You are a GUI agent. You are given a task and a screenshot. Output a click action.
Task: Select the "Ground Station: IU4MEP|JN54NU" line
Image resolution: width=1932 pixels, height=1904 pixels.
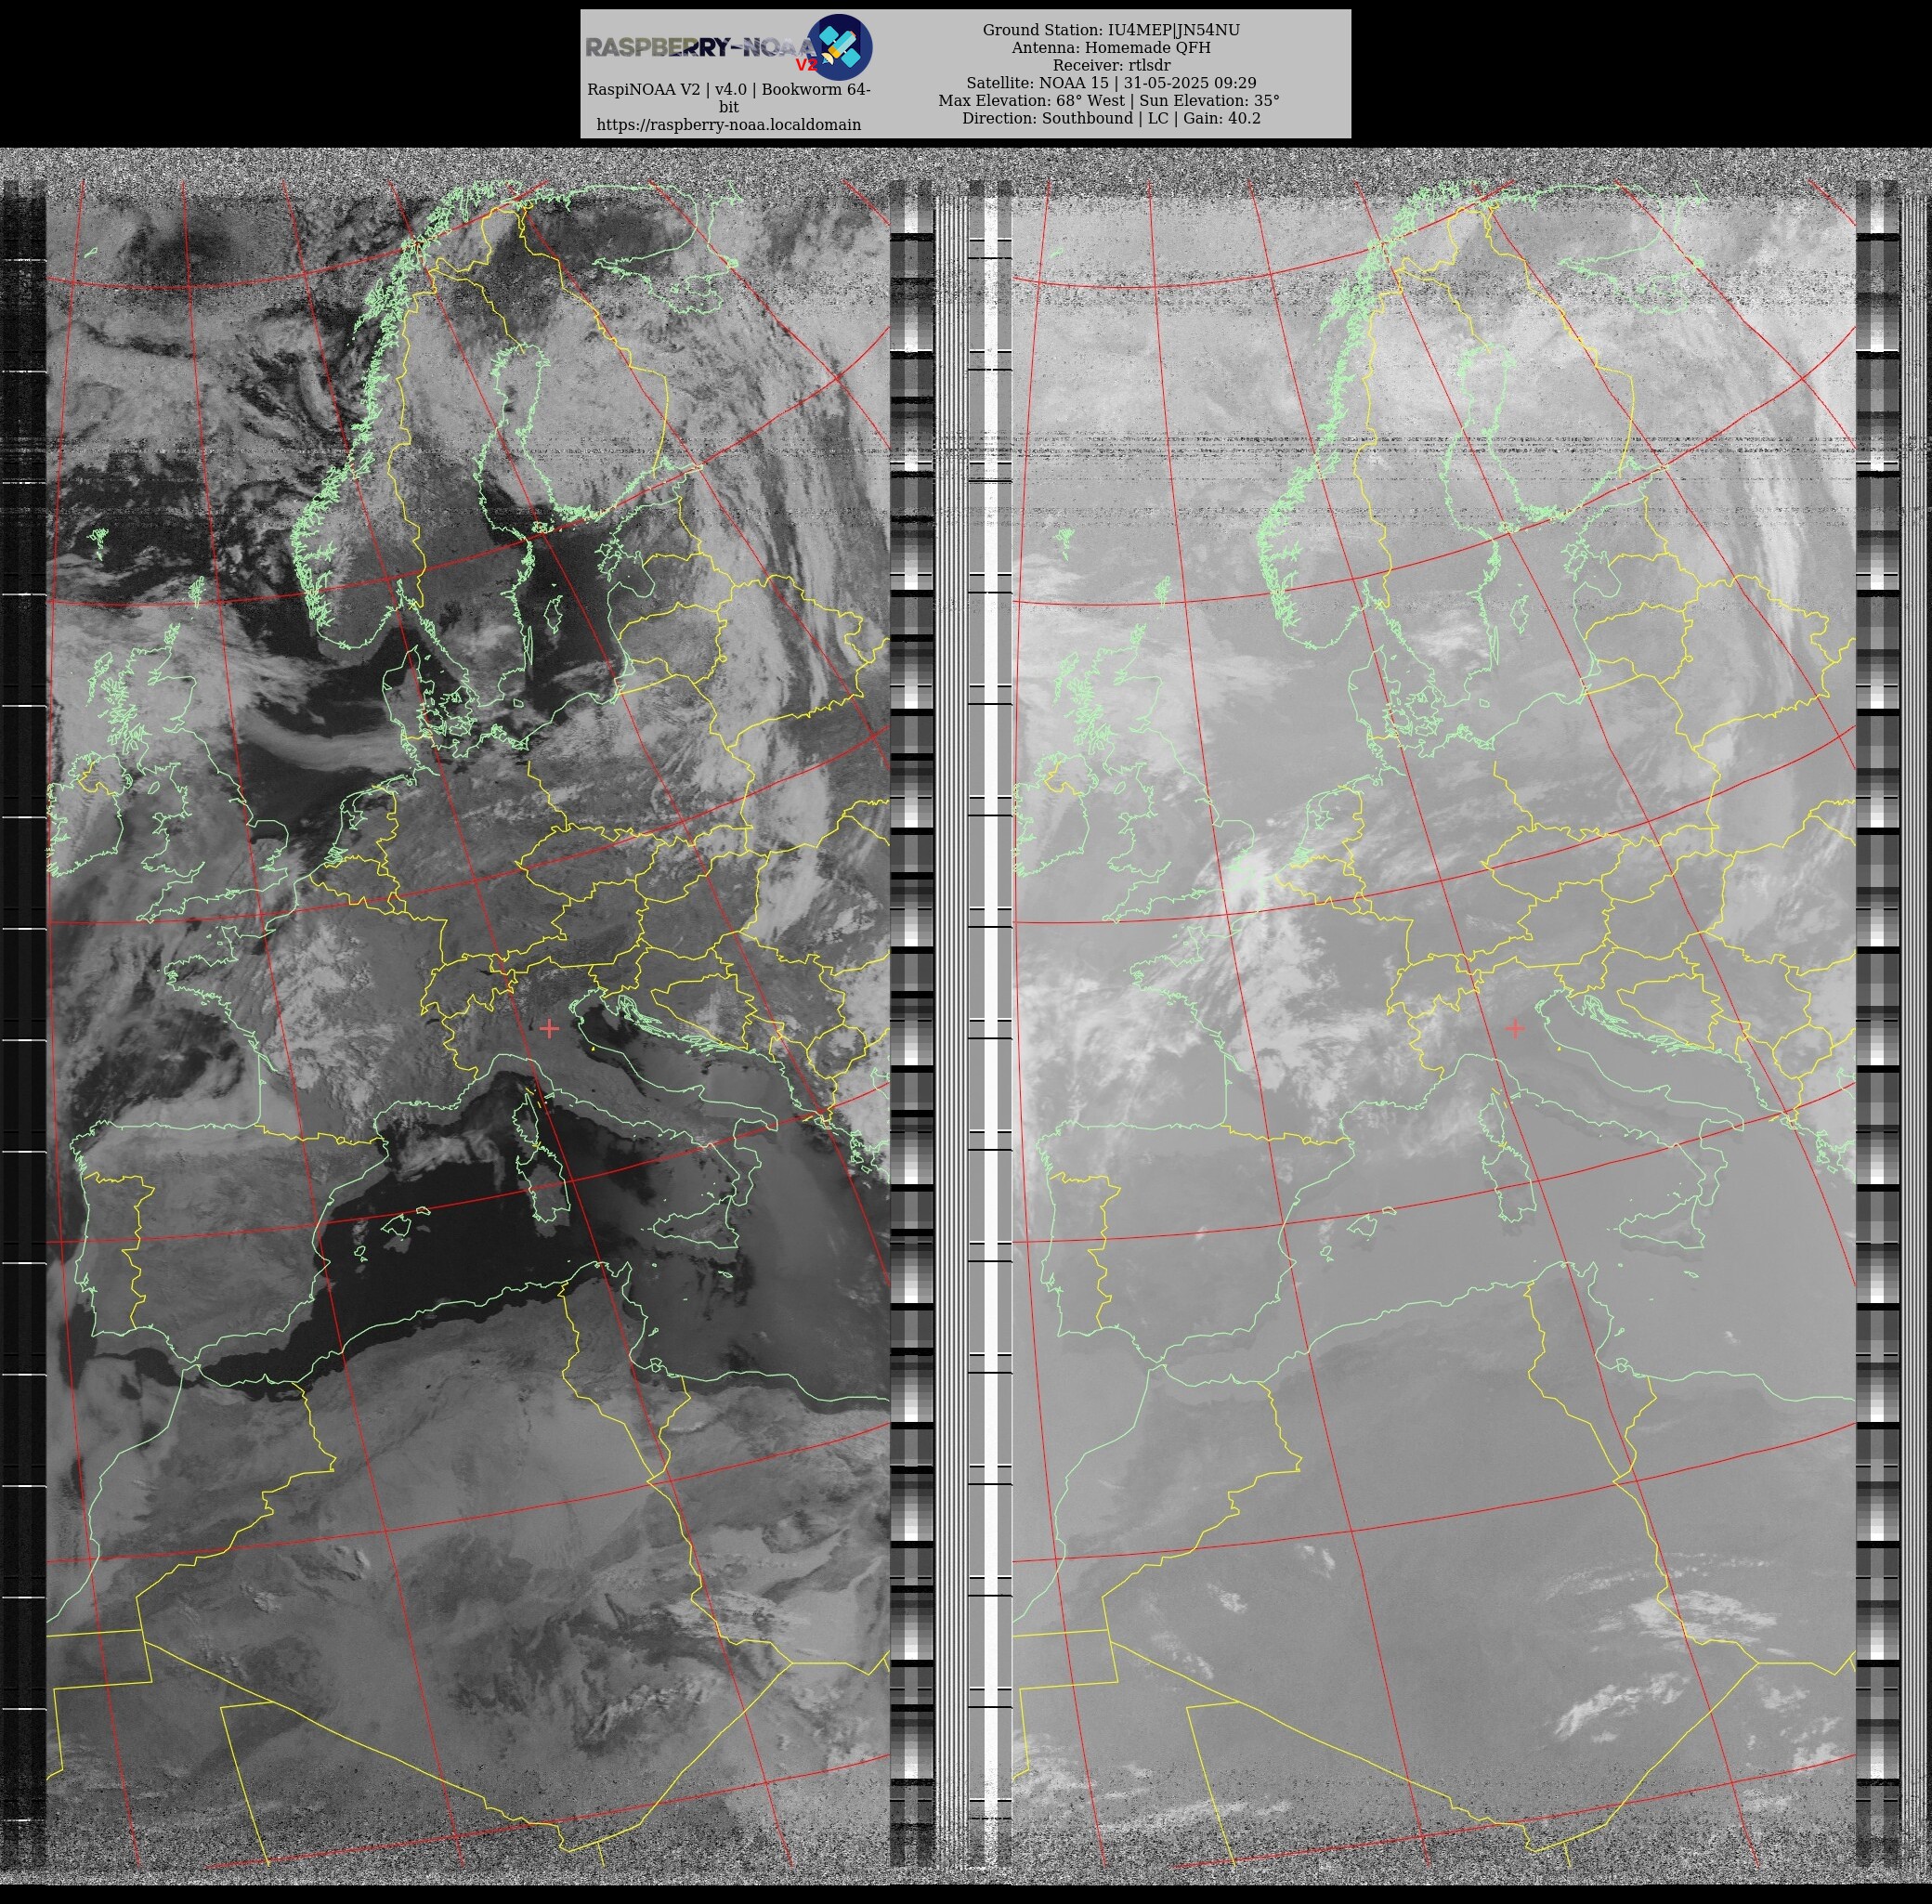(x=1111, y=30)
